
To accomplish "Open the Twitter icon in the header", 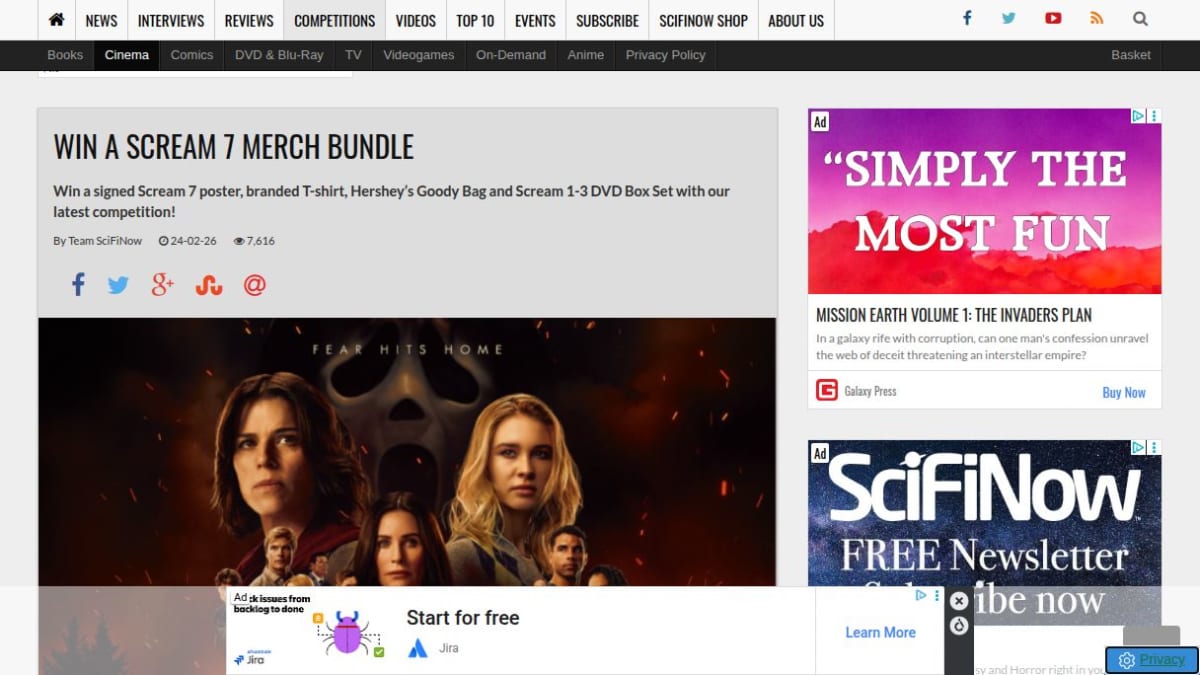I will (1009, 18).
